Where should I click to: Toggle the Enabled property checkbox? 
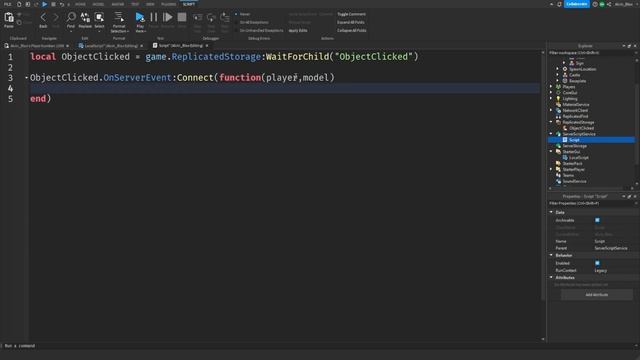click(x=597, y=264)
